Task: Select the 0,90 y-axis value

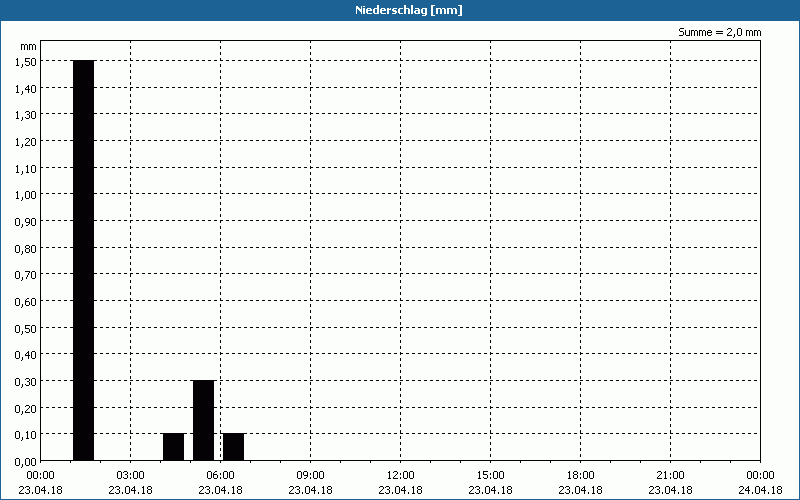Action: click(26, 221)
